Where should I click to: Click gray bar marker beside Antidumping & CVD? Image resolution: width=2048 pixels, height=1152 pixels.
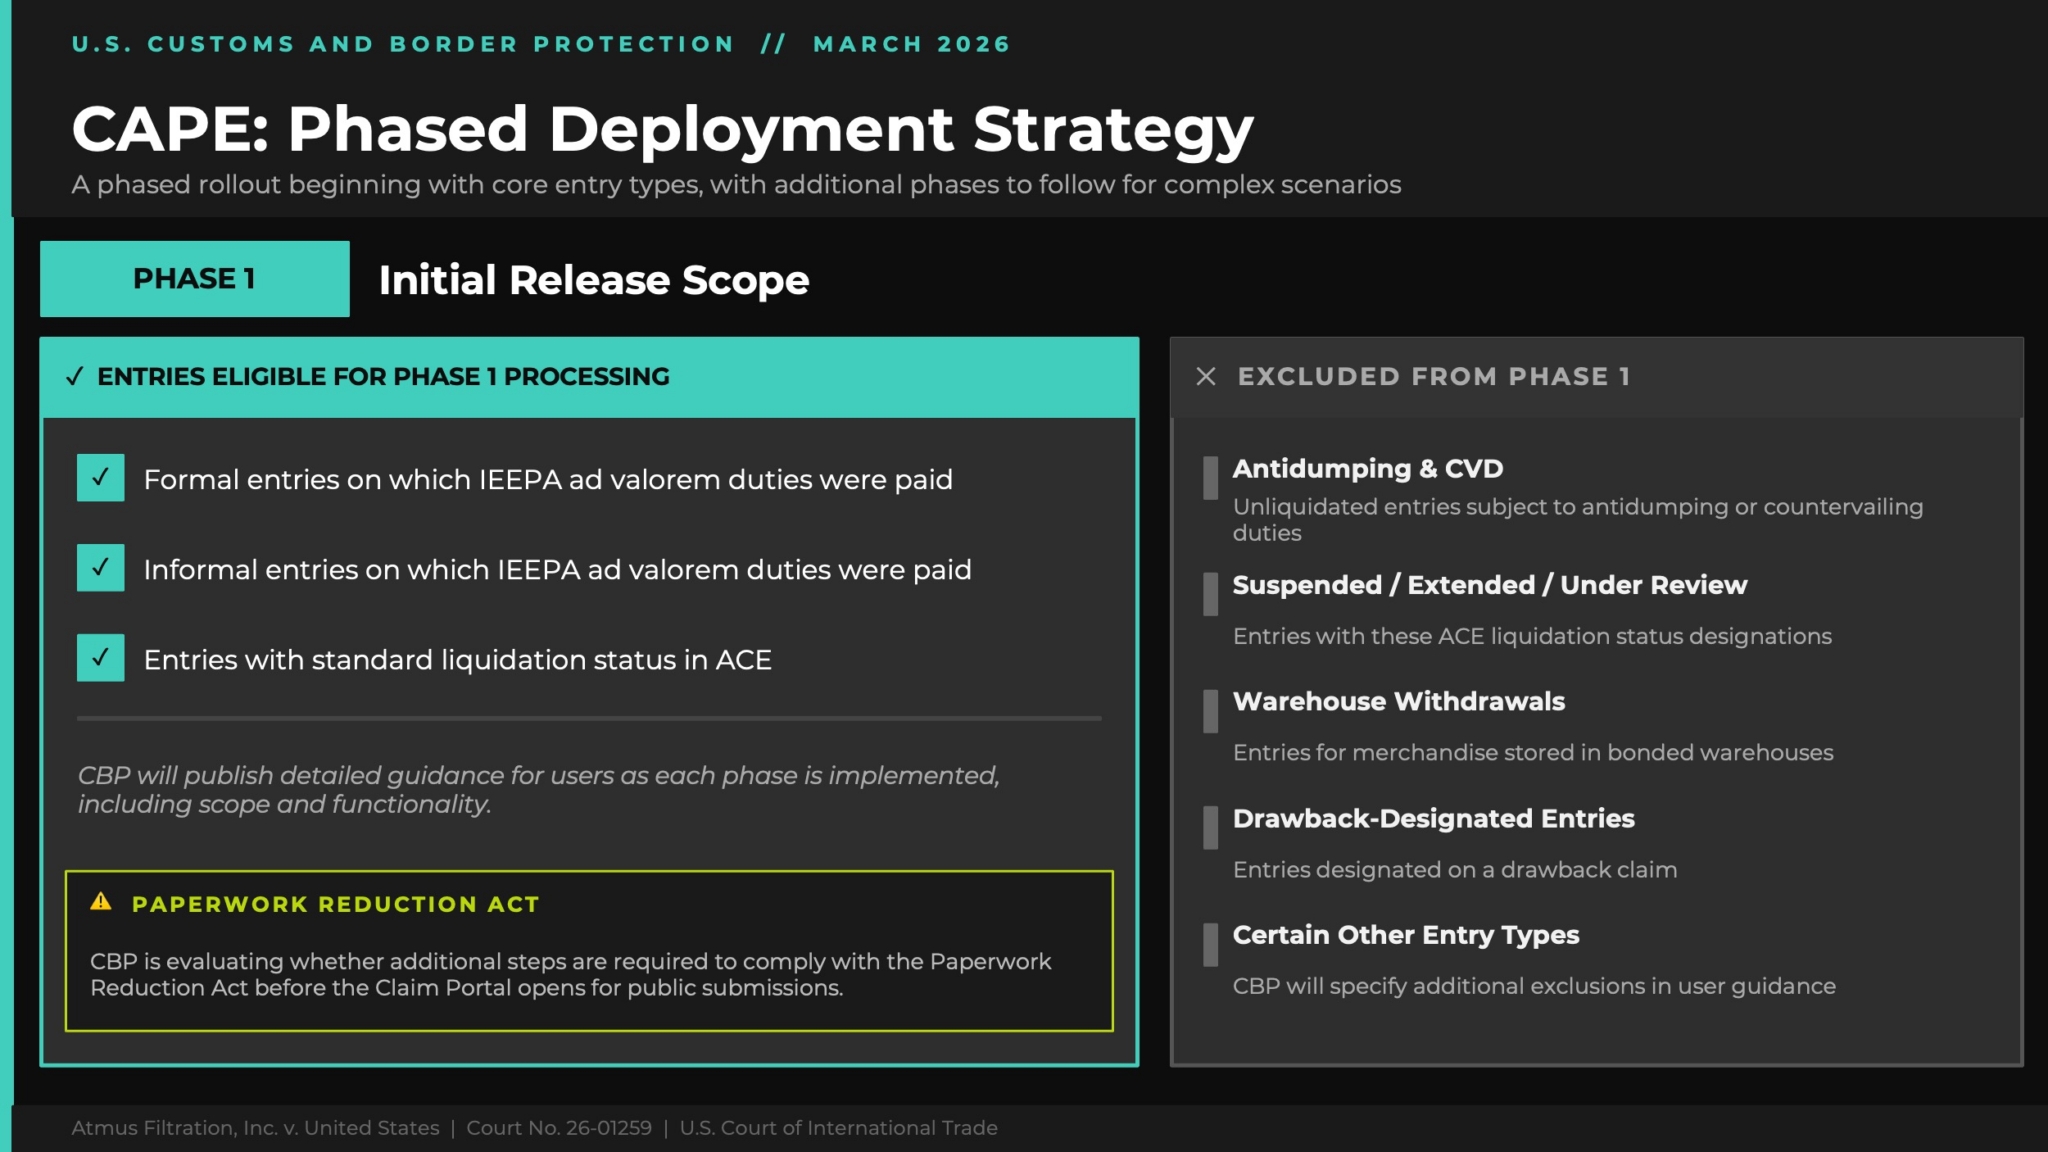[1210, 478]
